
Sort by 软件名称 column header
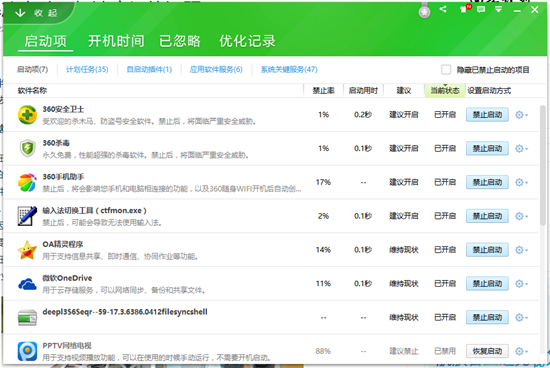(32, 91)
